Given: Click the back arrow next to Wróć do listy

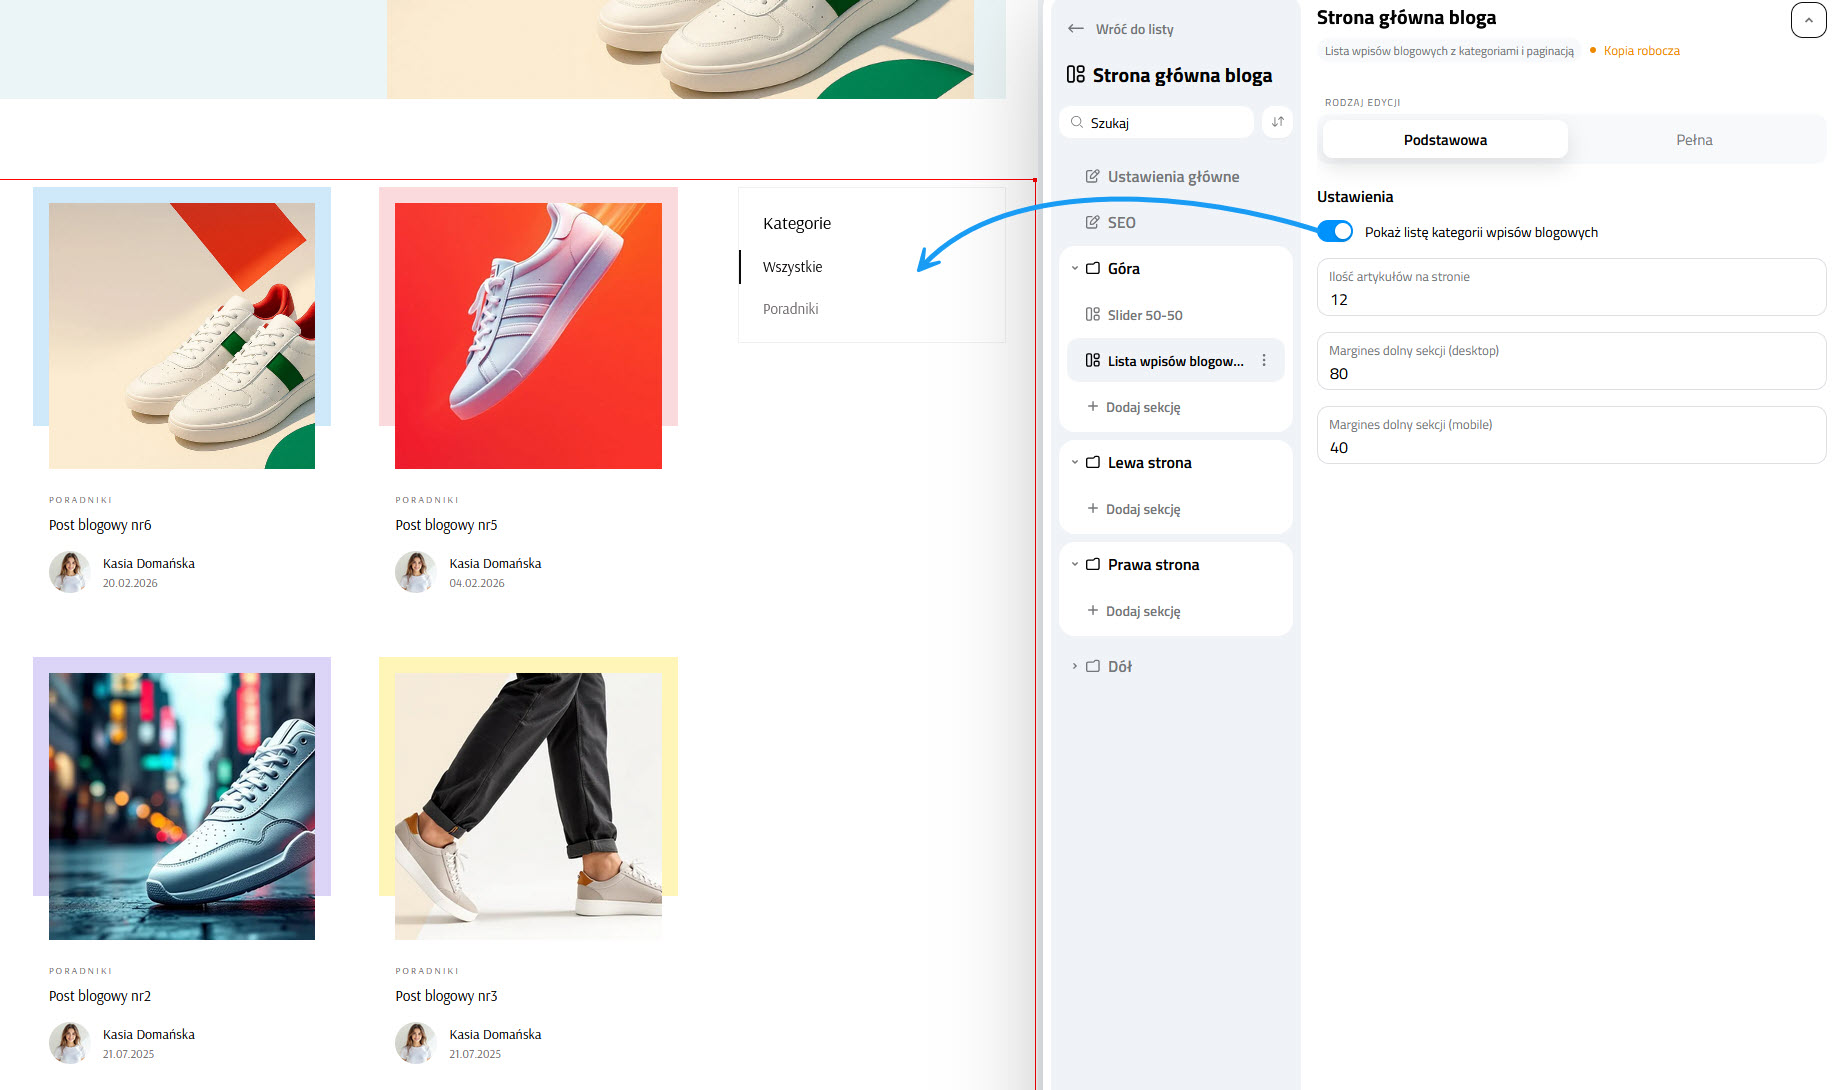Looking at the screenshot, I should point(1076,29).
